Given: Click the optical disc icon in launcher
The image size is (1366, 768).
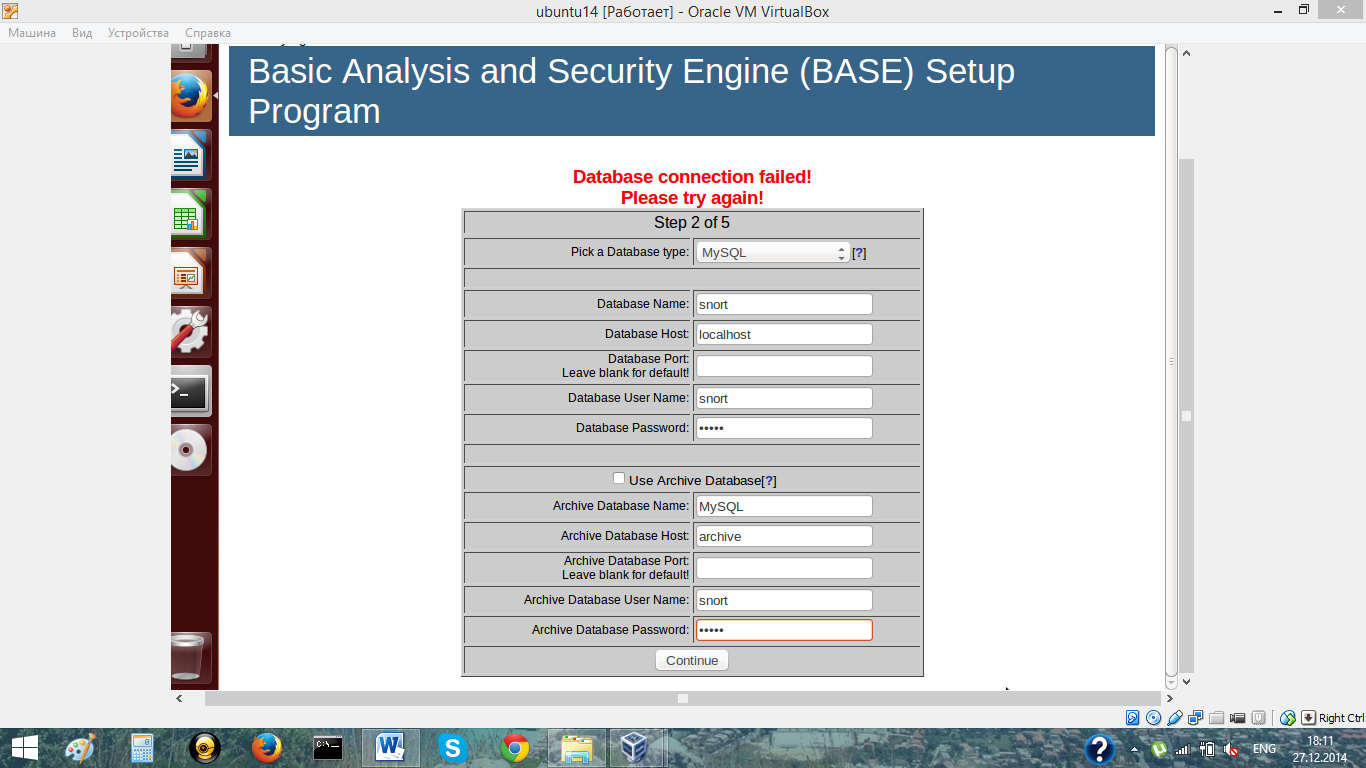Looking at the screenshot, I should (190, 450).
